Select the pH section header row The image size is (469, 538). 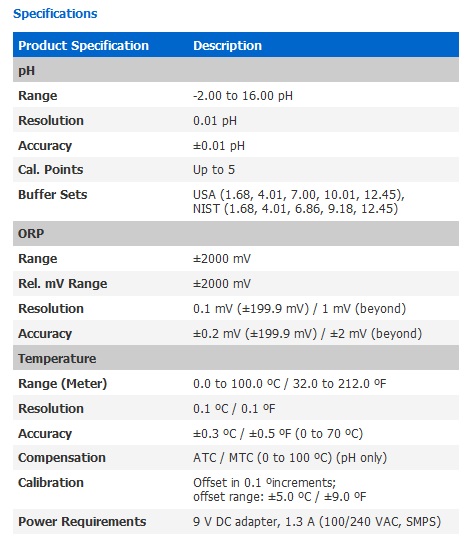236,70
